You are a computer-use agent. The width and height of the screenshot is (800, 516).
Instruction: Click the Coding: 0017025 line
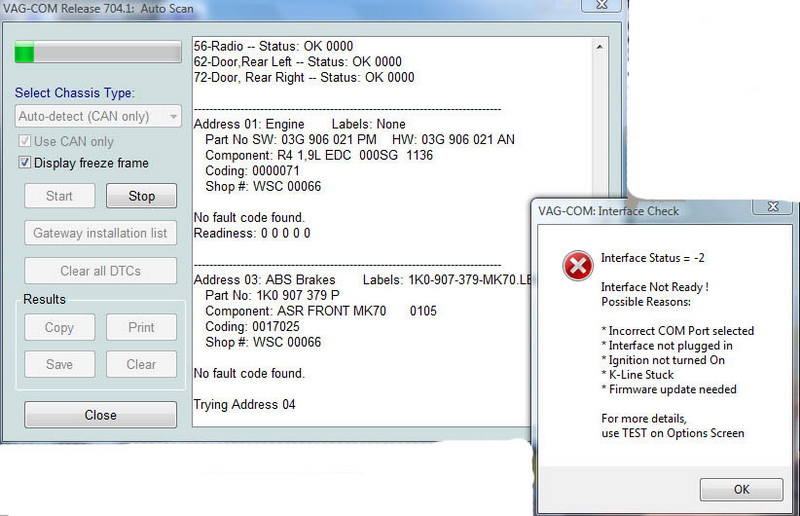point(252,327)
